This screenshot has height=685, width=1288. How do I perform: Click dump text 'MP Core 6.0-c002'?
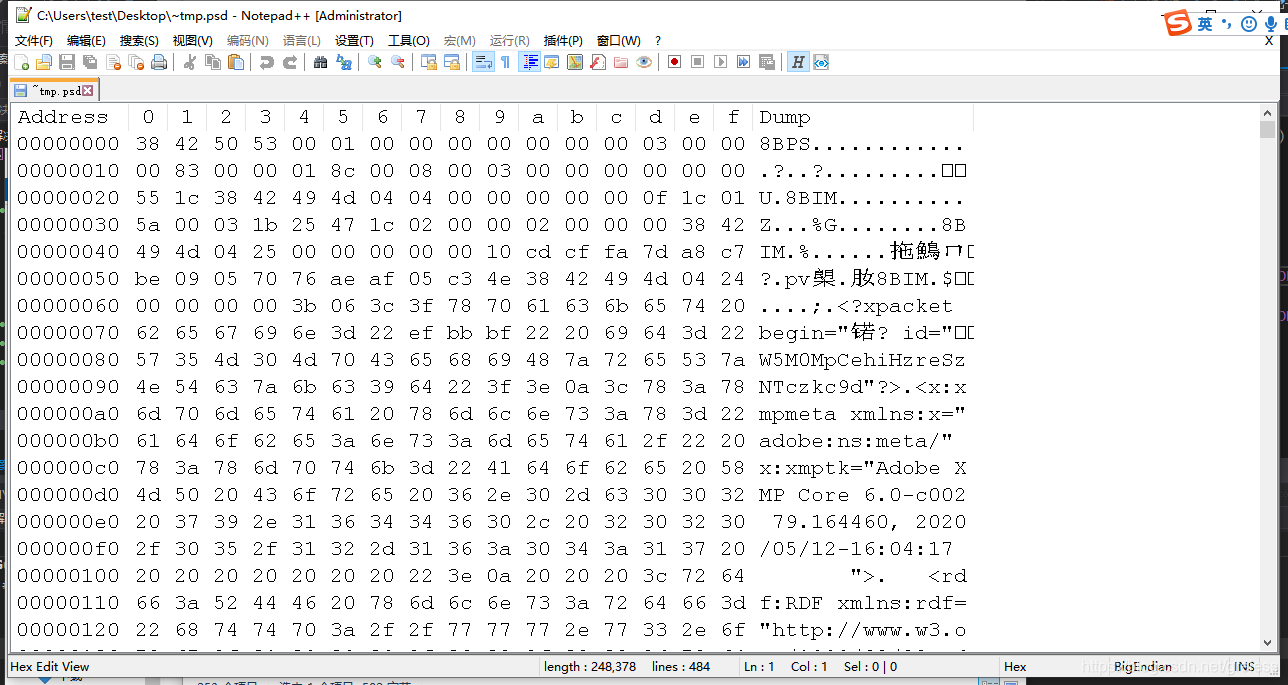863,495
